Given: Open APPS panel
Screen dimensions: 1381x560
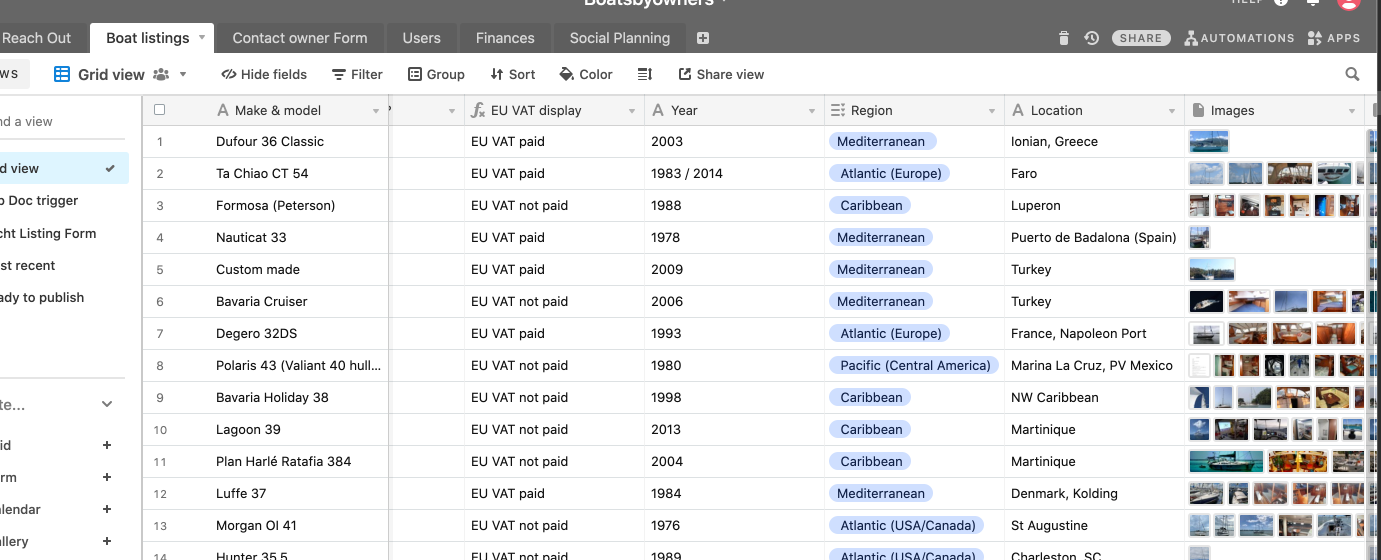Looking at the screenshot, I should click(1334, 38).
